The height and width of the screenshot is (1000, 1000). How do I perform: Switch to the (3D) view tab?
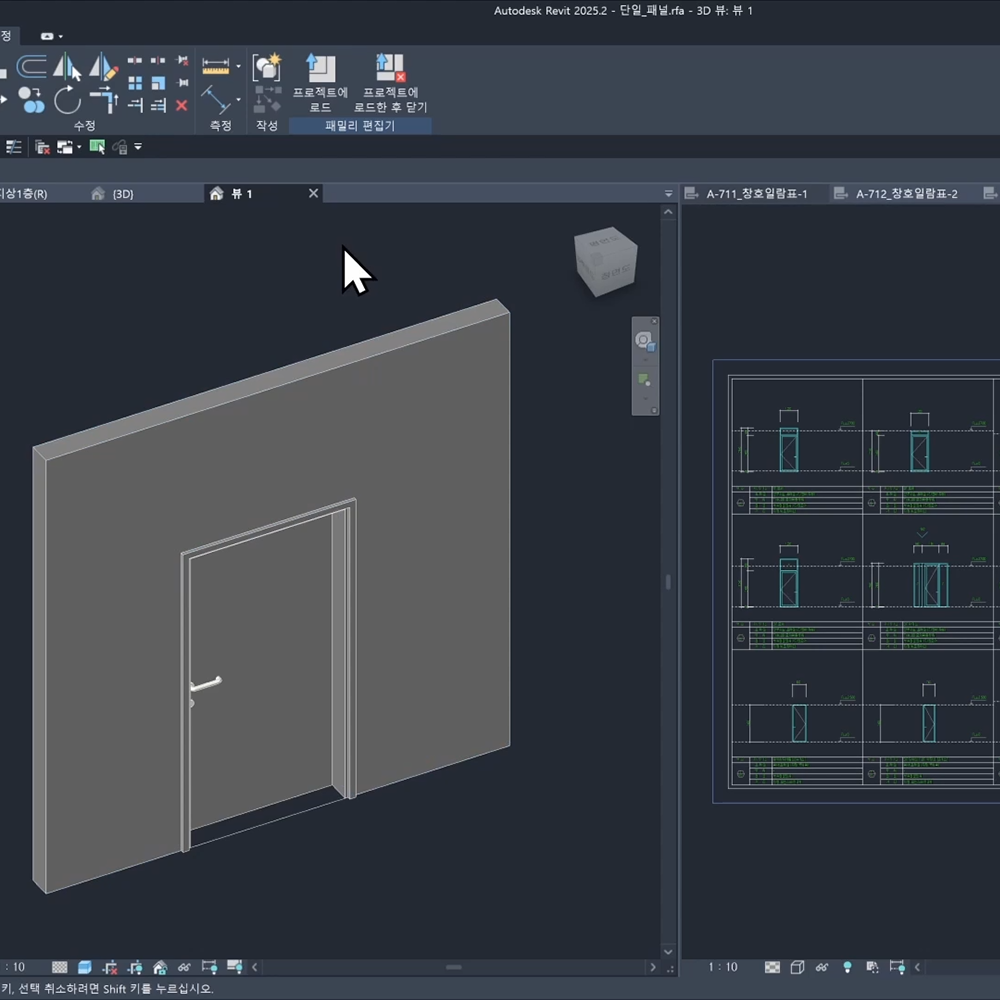point(122,194)
